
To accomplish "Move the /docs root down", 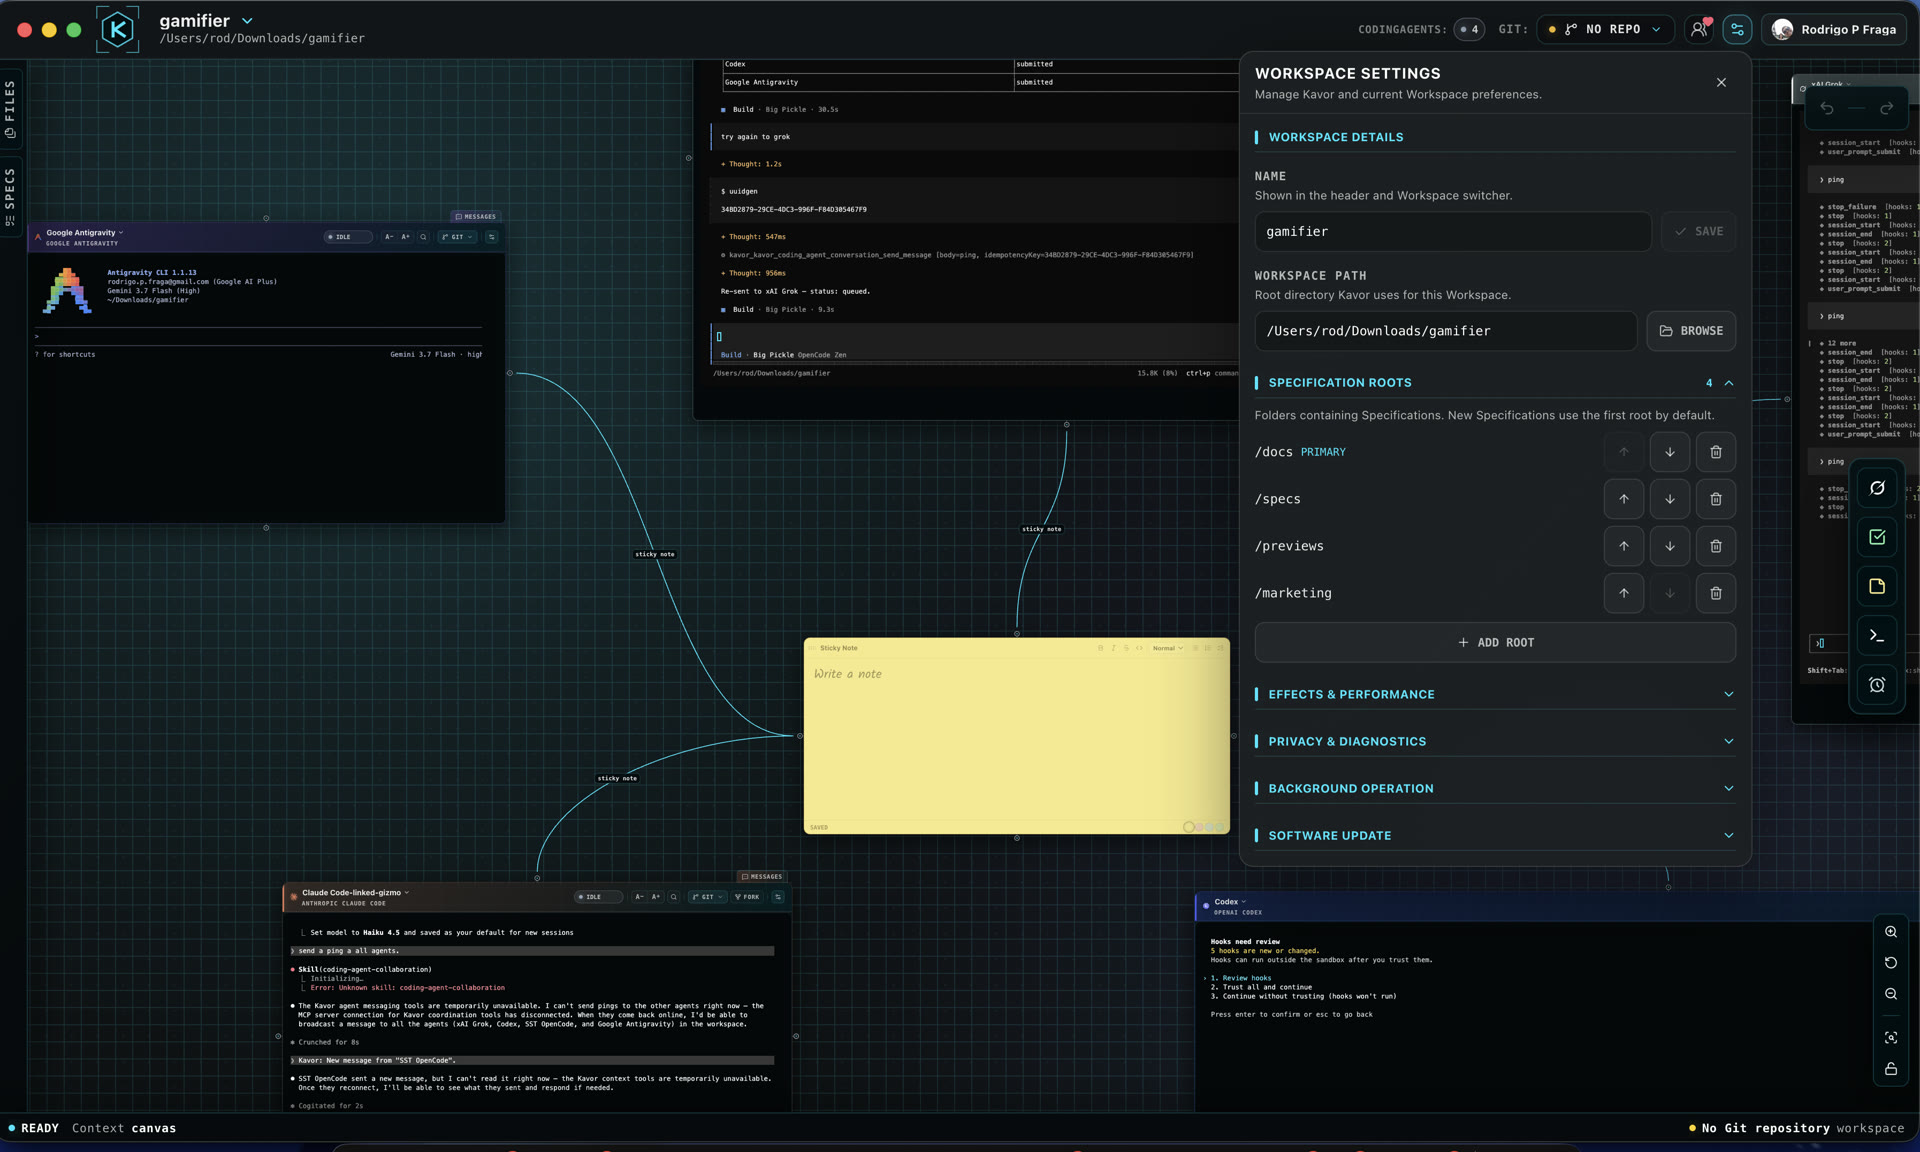I will tap(1669, 452).
